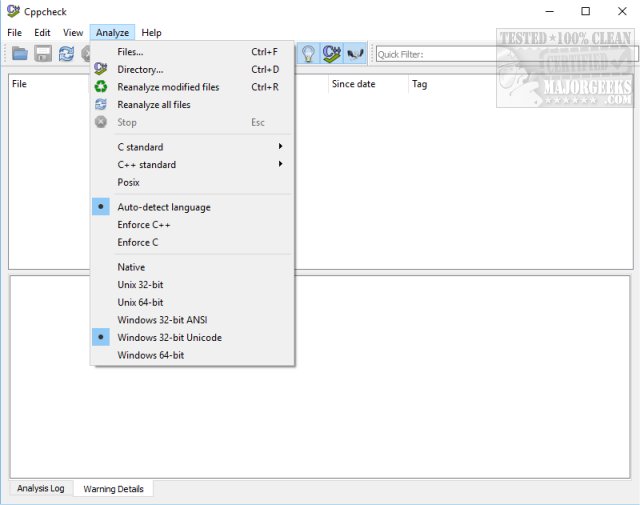The image size is (640, 505).
Task: Click the grey Stop icon in menu
Action: tap(100, 122)
